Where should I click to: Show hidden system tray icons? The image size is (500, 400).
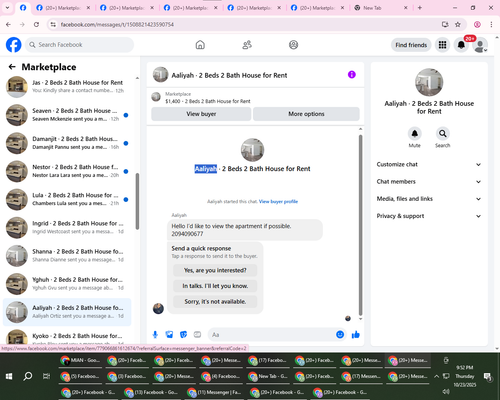[x=436, y=376]
